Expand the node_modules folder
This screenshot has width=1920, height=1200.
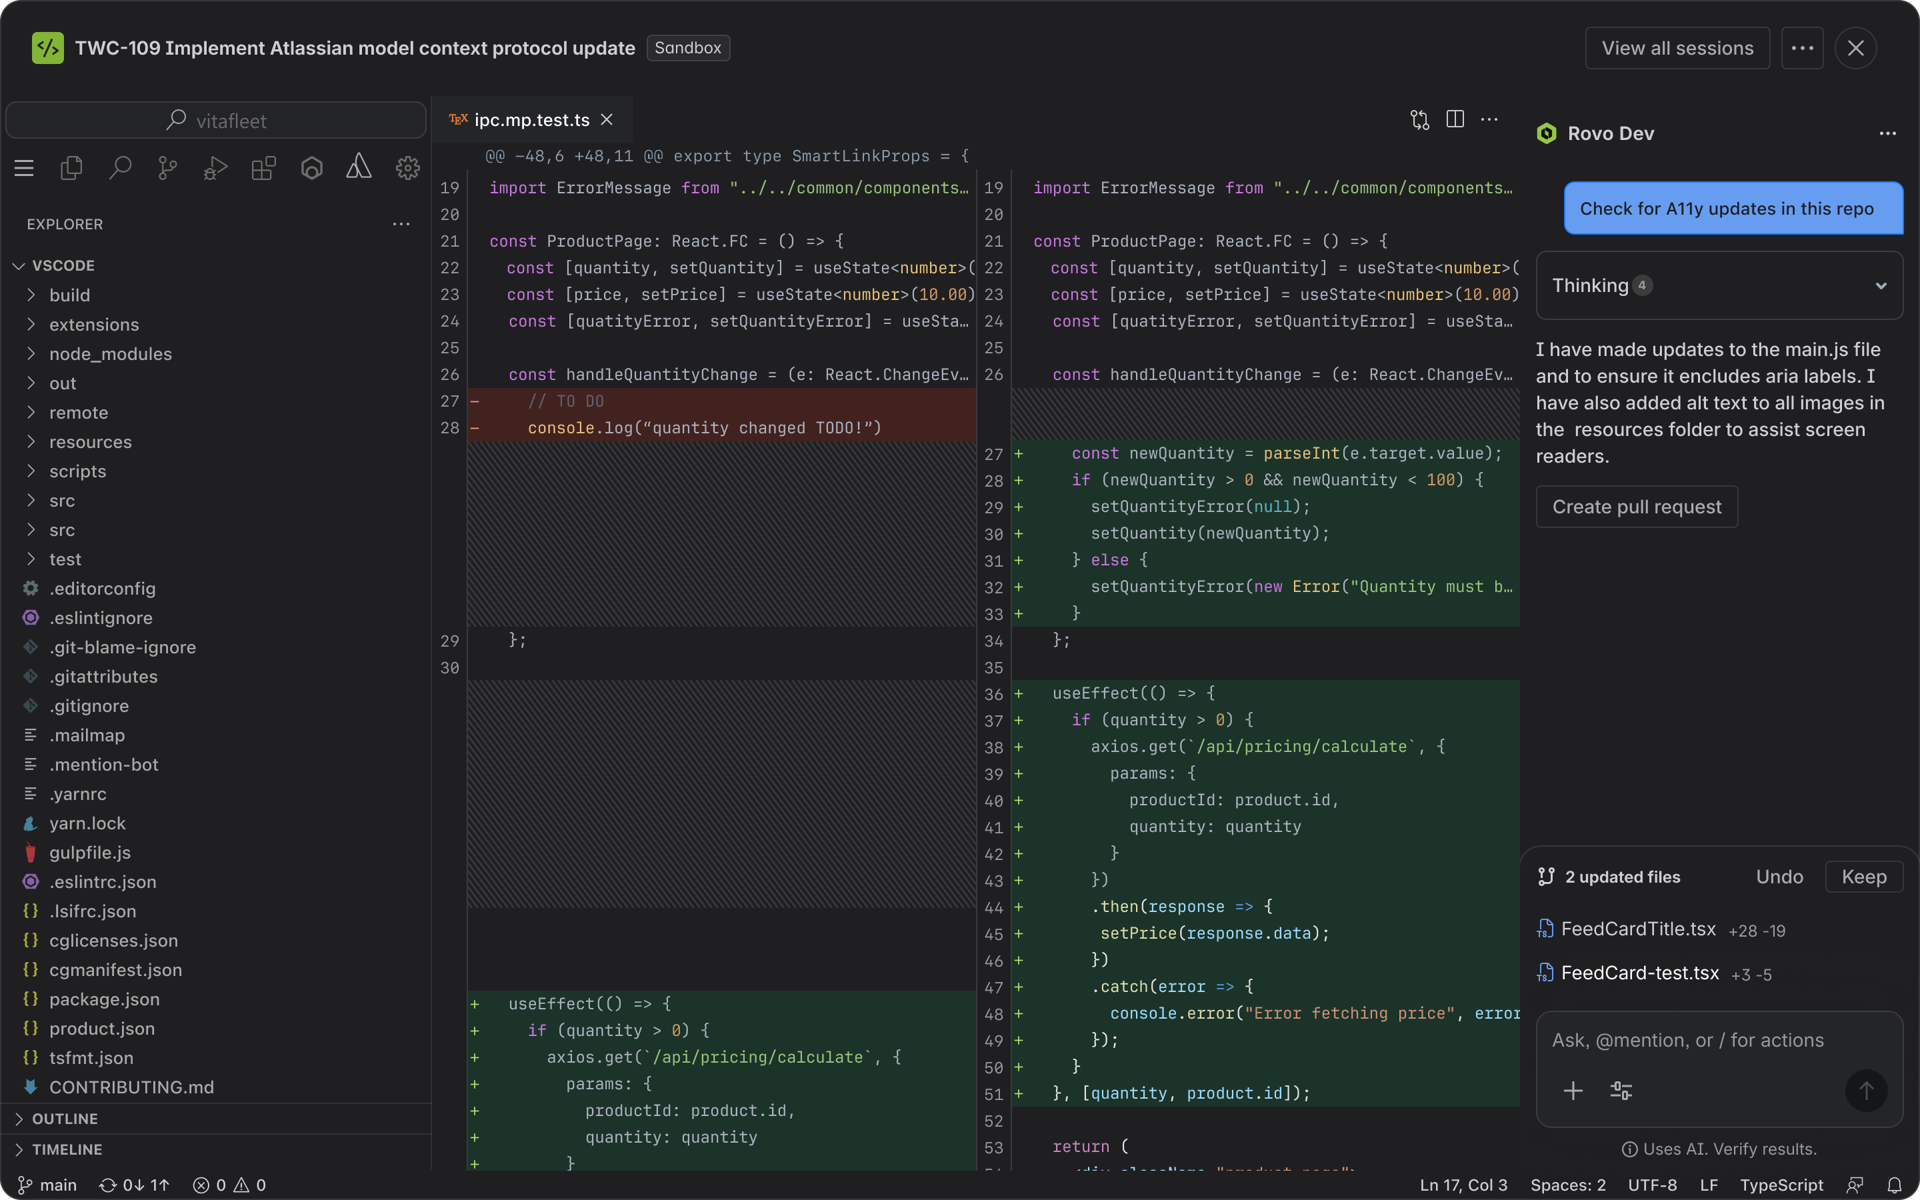coord(111,353)
